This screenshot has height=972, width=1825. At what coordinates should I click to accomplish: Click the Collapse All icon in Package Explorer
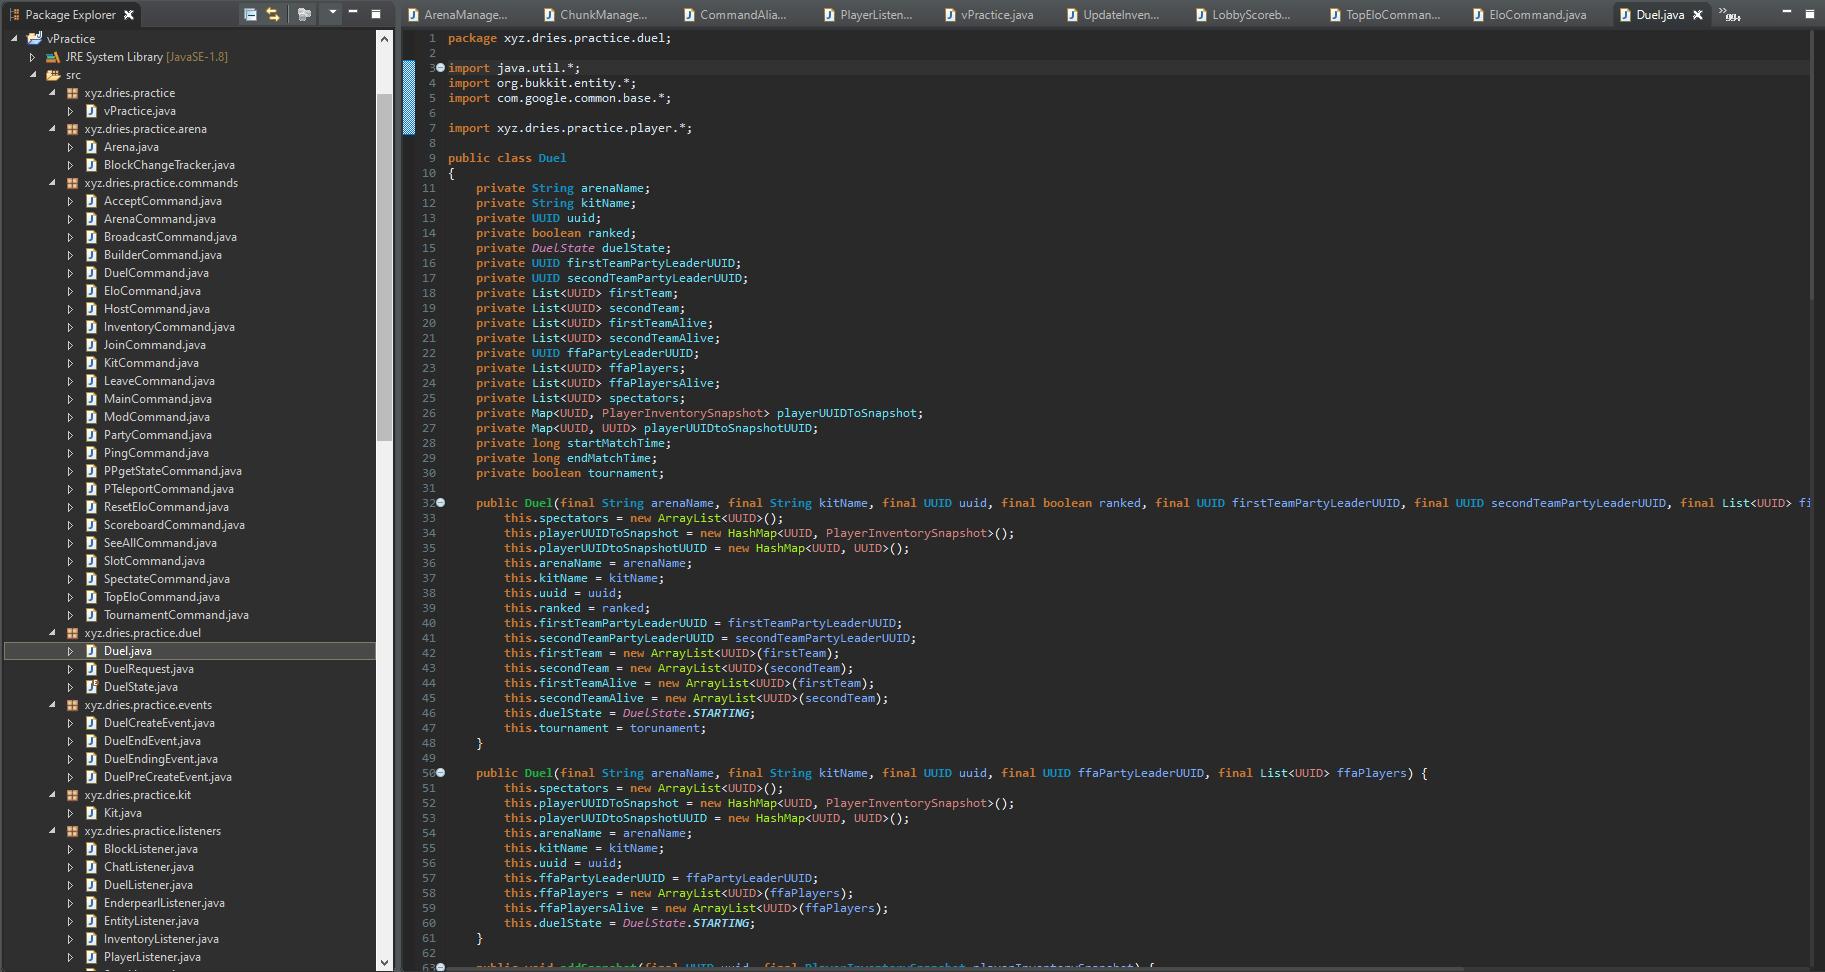click(250, 15)
